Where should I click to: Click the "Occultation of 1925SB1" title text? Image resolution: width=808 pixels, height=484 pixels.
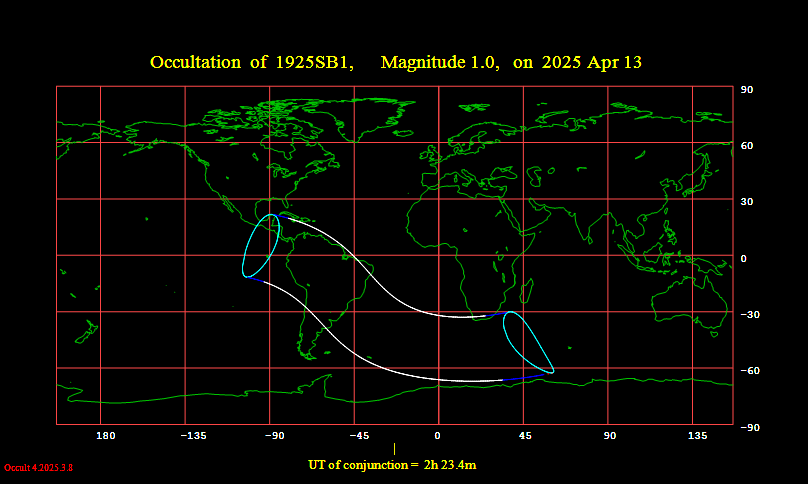click(250, 63)
